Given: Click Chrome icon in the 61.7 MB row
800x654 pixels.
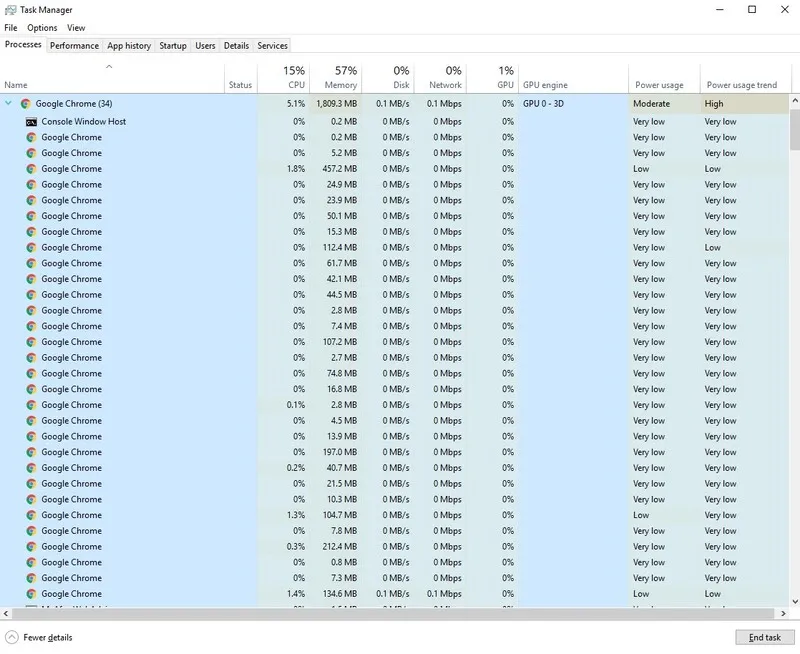Looking at the screenshot, I should pyautogui.click(x=31, y=263).
